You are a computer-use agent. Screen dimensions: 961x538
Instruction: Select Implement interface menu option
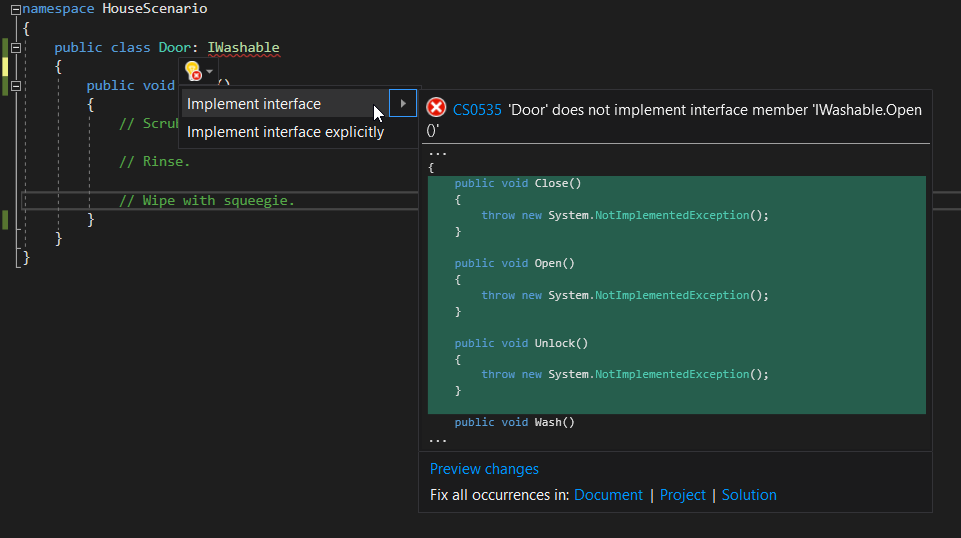[286, 104]
